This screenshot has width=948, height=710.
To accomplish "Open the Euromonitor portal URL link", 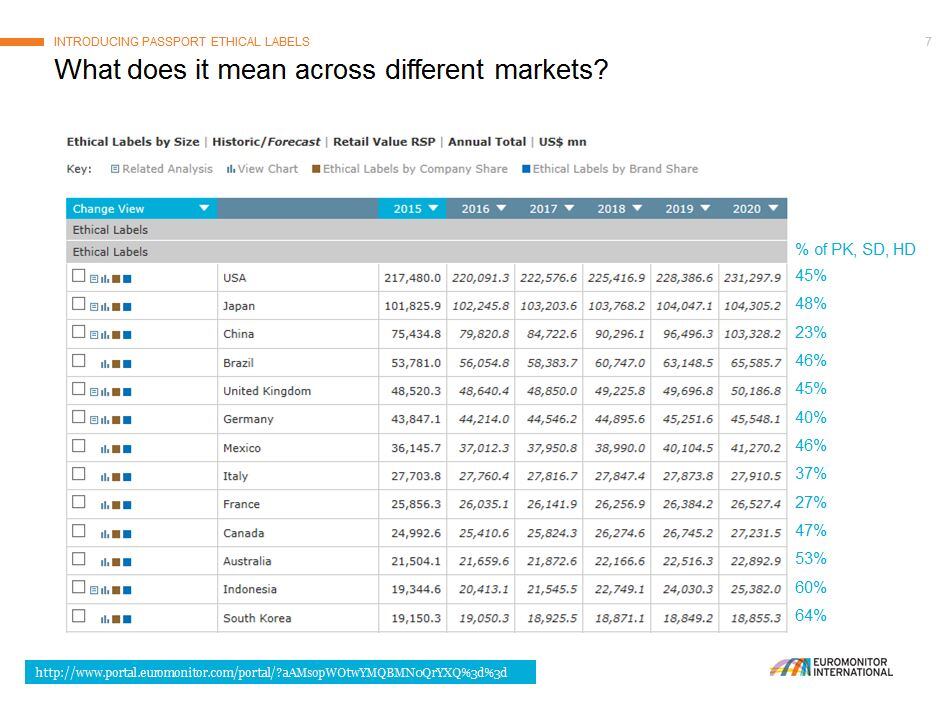I will (x=271, y=672).
